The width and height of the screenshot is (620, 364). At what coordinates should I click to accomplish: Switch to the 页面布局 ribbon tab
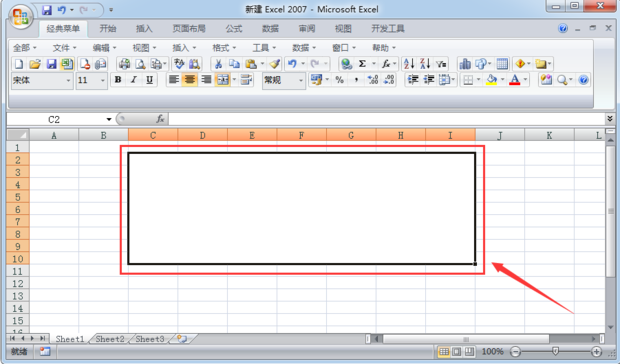[189, 28]
